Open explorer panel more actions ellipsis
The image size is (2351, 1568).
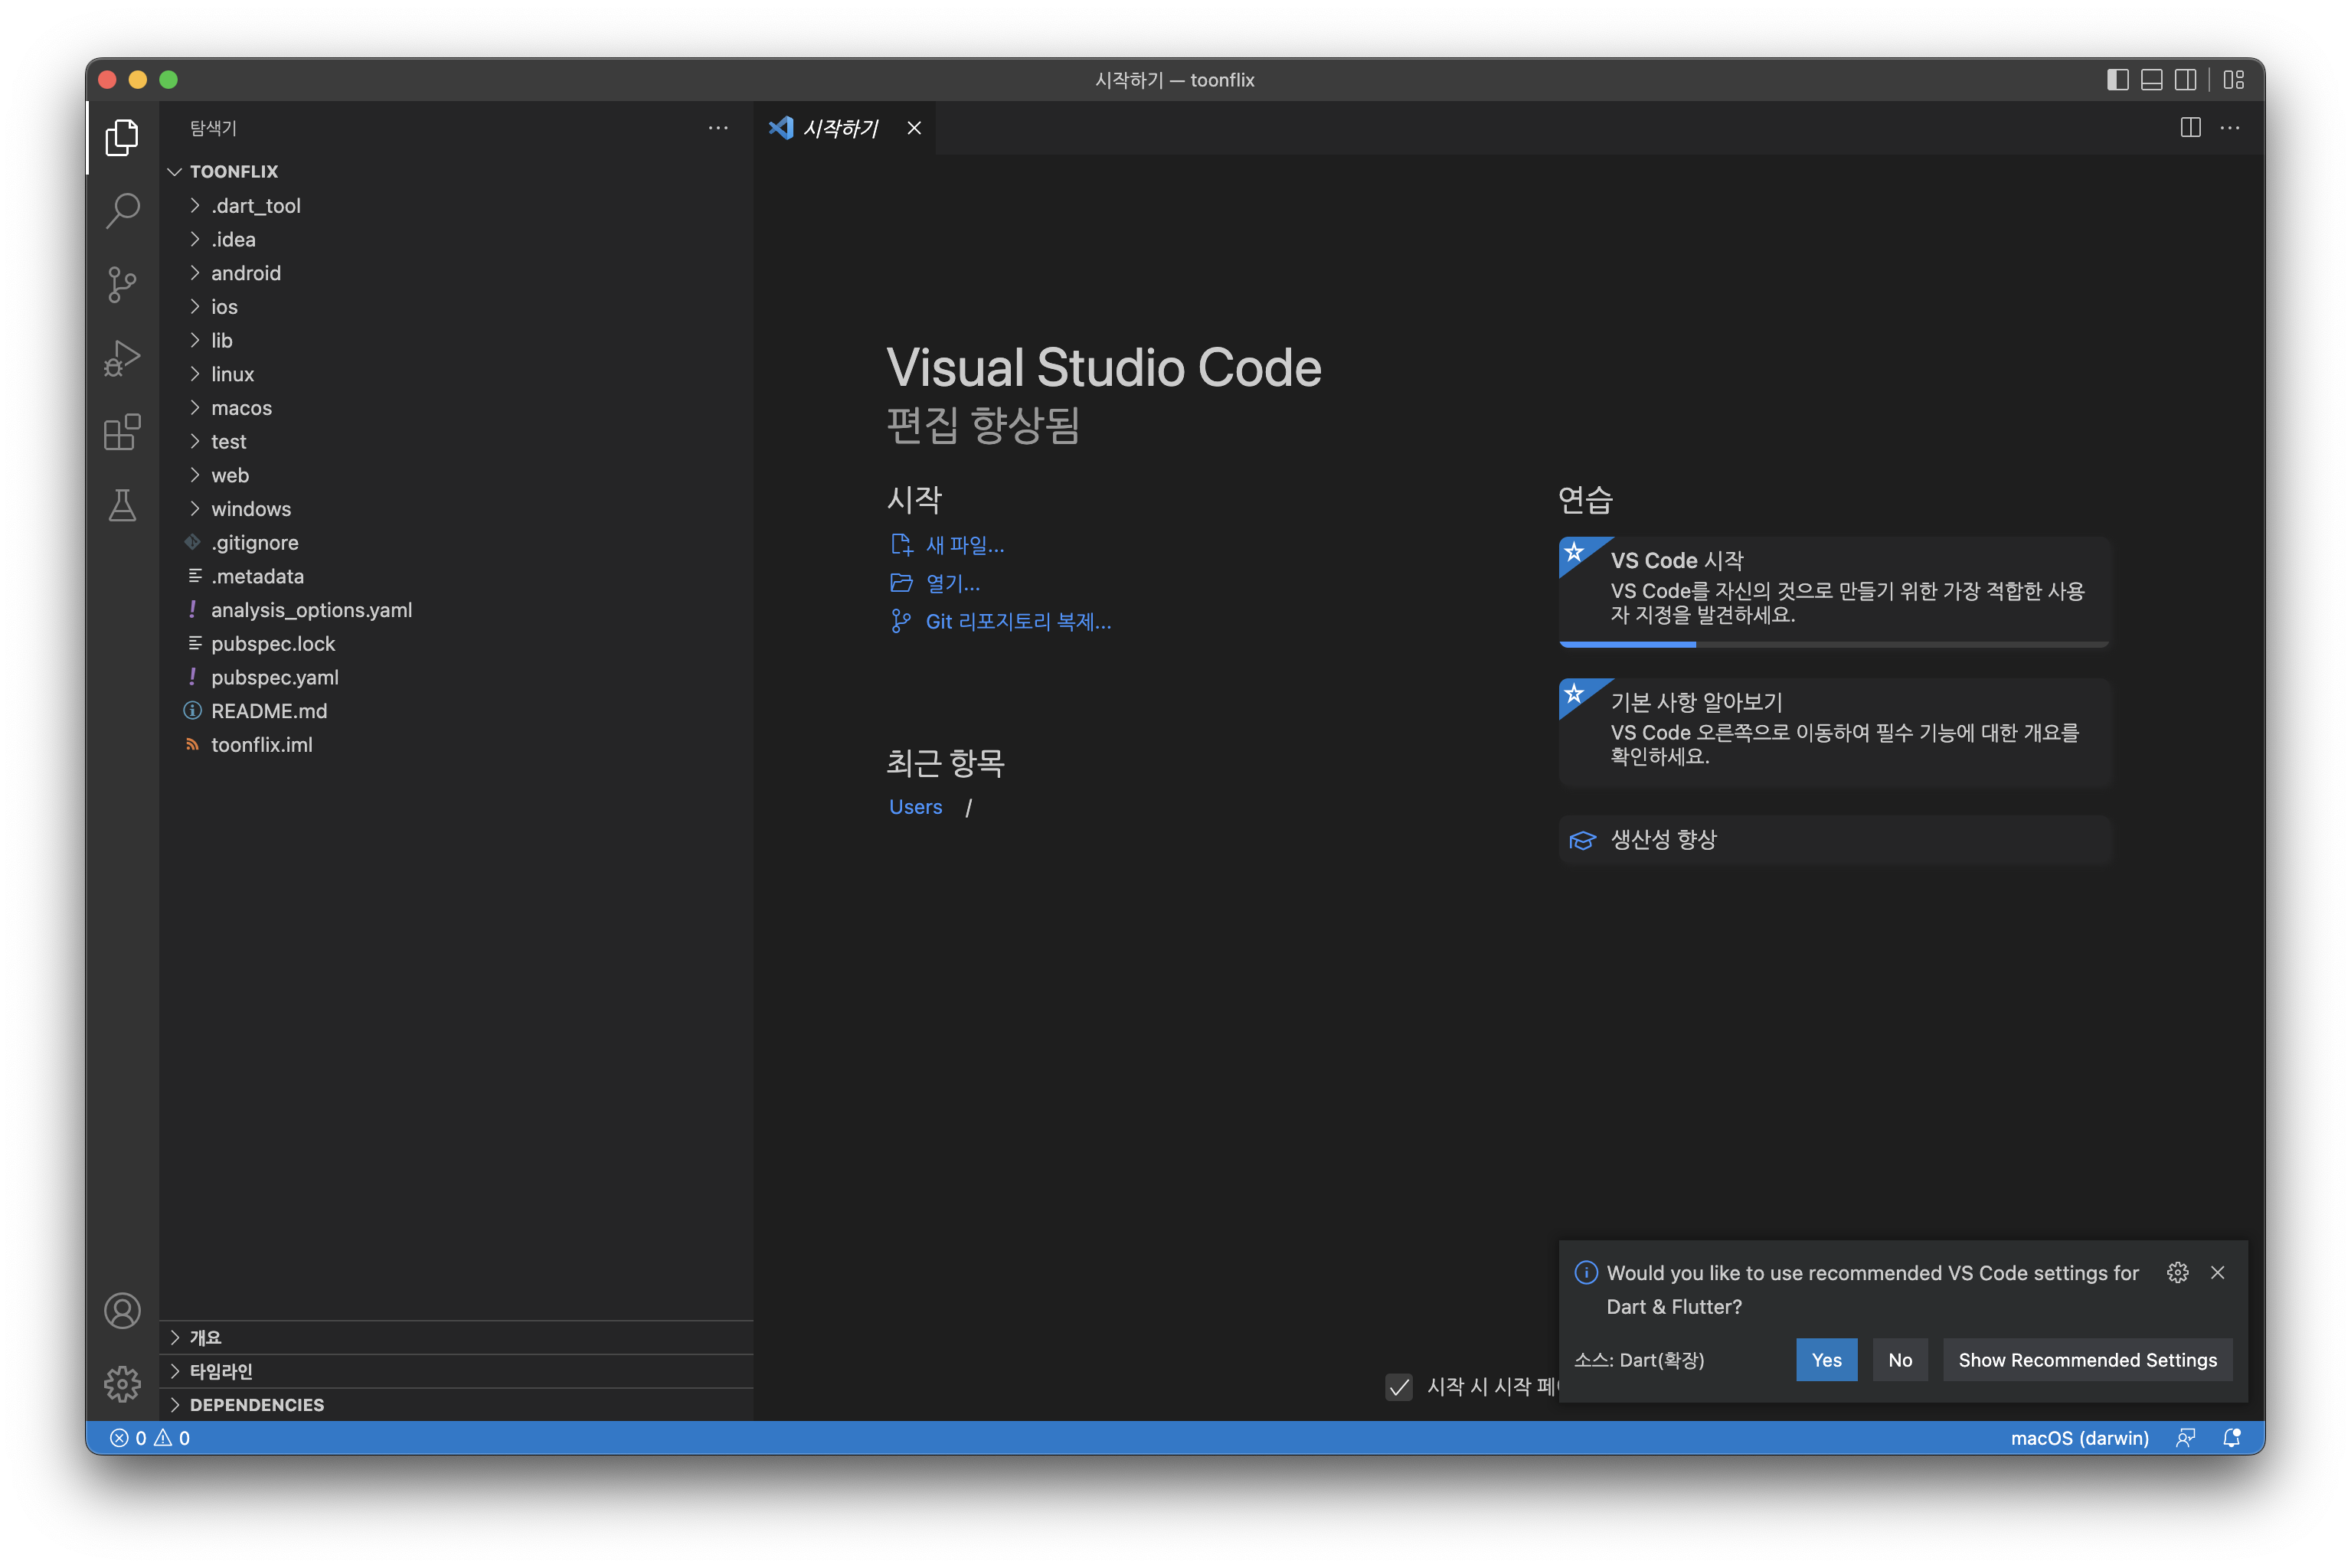[718, 128]
